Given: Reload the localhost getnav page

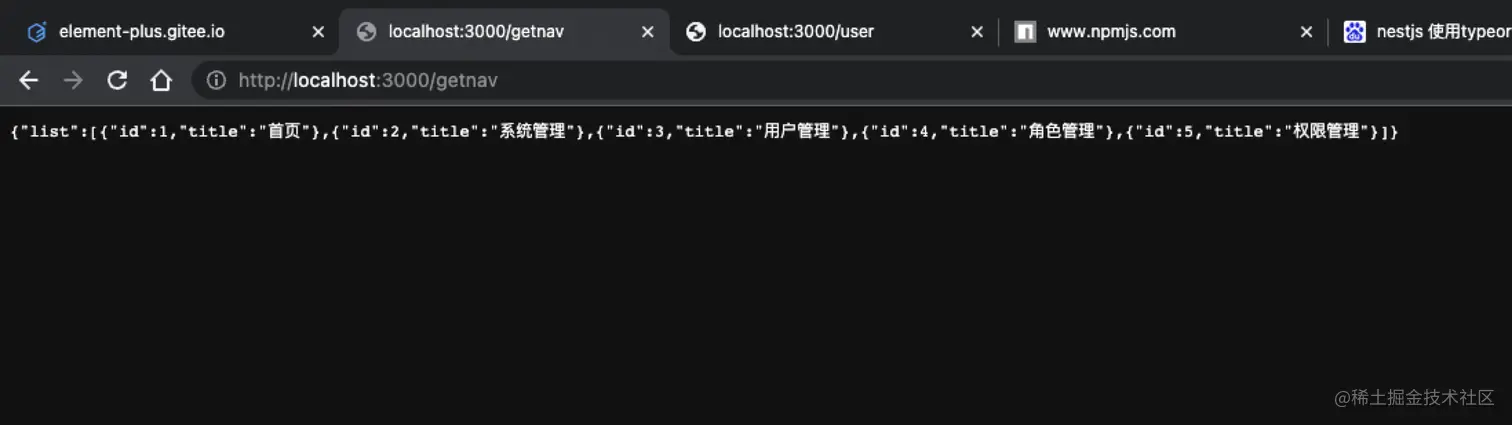Looking at the screenshot, I should [x=117, y=81].
